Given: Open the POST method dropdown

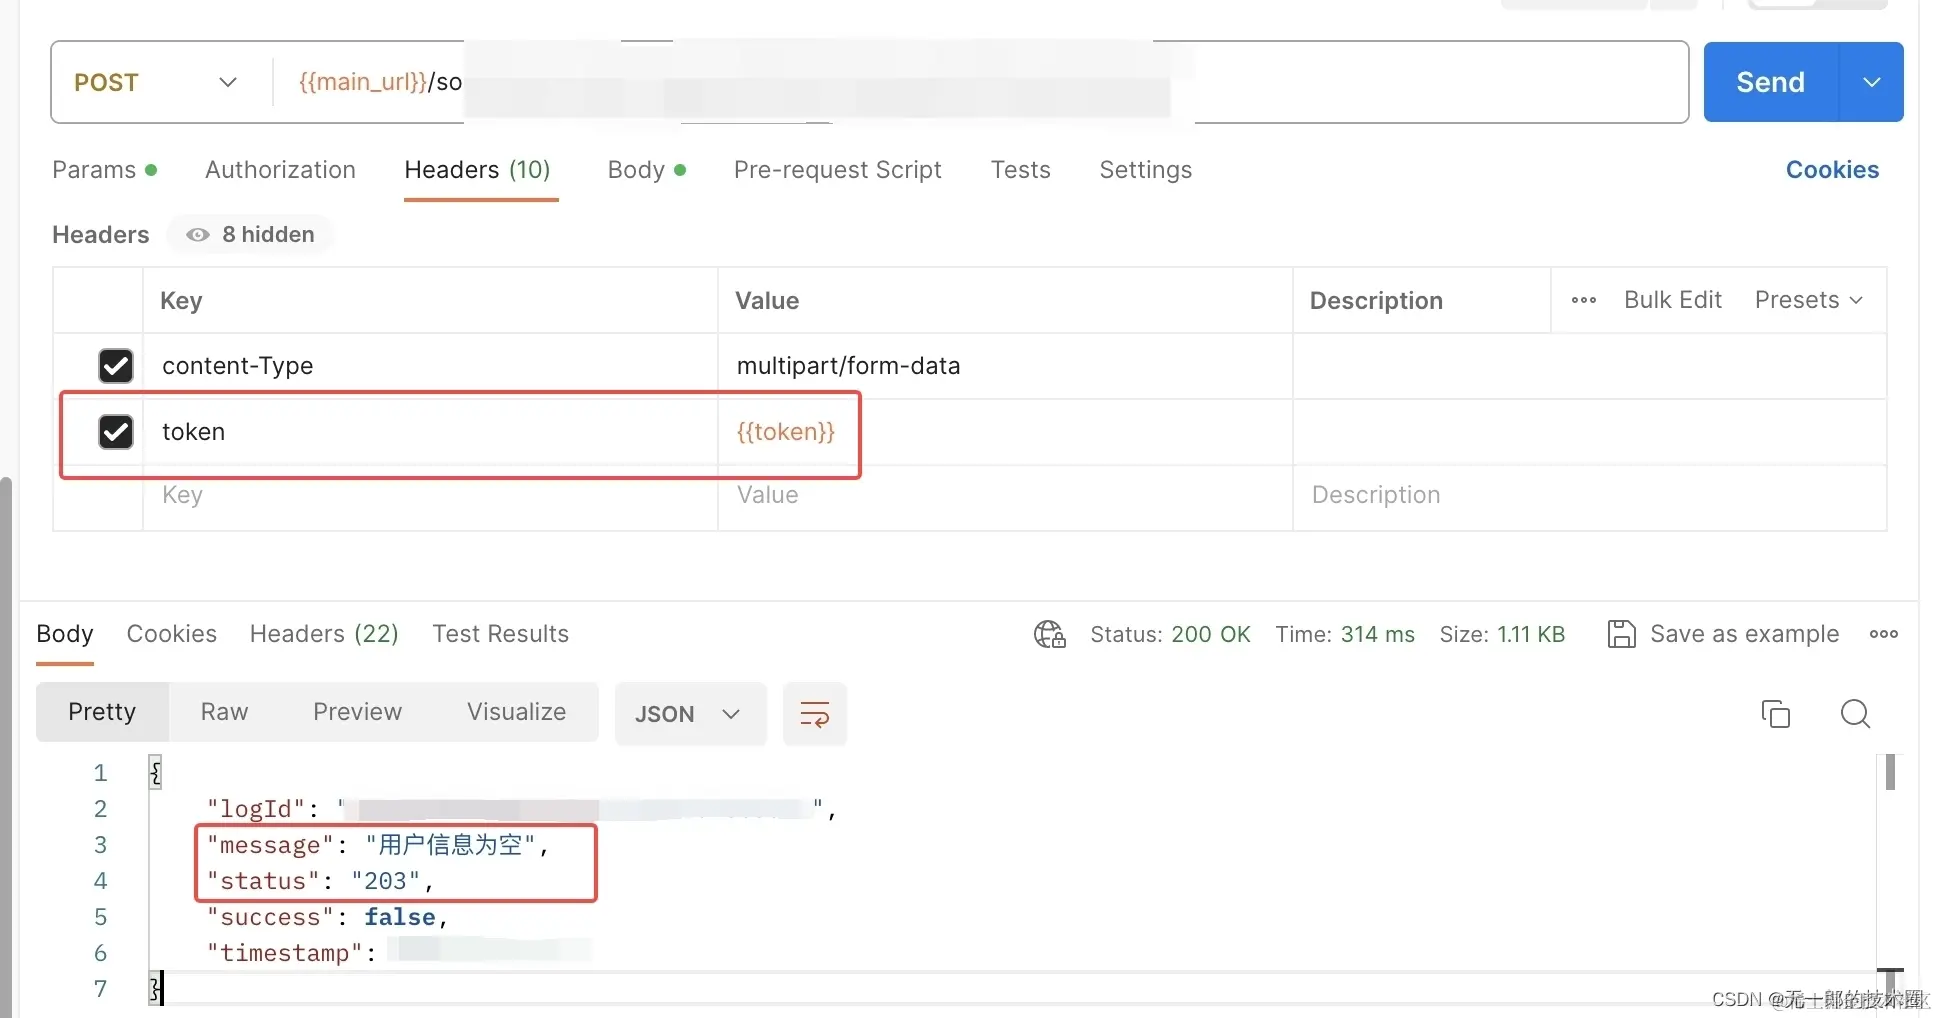Looking at the screenshot, I should 157,82.
